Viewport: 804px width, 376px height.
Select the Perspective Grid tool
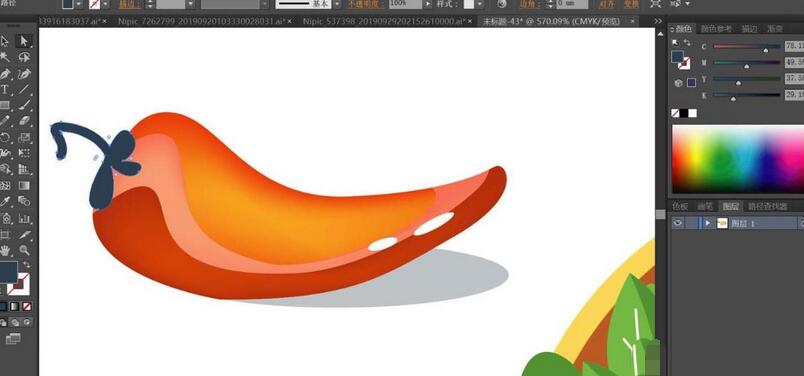tap(24, 169)
